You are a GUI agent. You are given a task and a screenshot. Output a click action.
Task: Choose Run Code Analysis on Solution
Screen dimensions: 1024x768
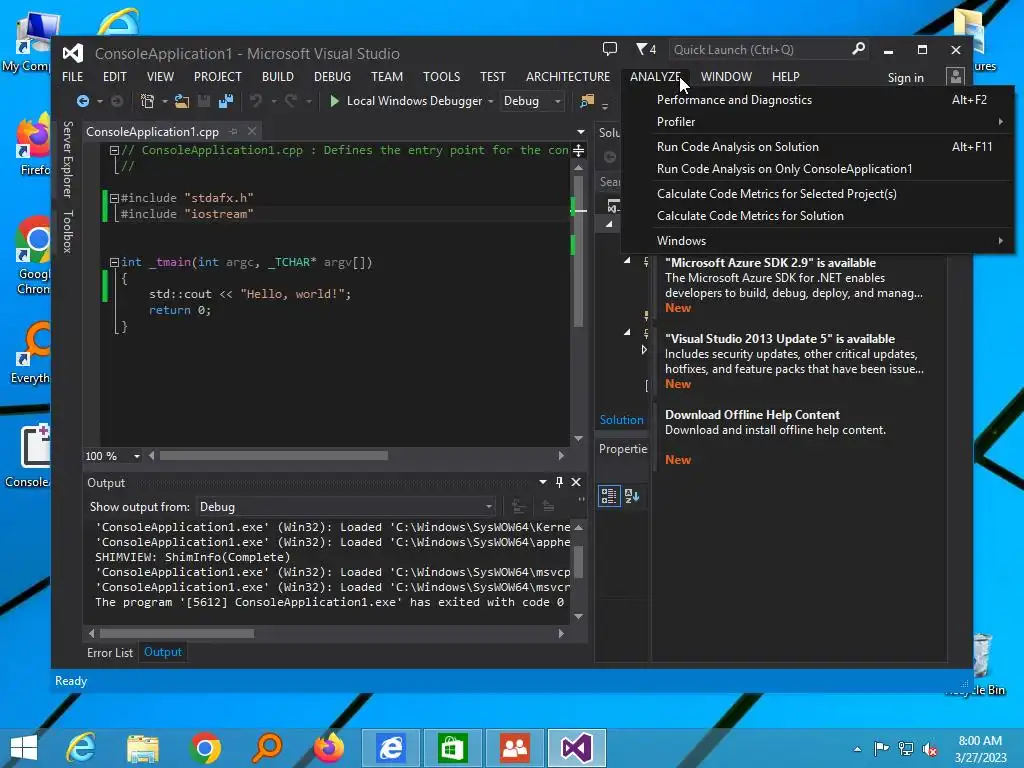[817, 147]
